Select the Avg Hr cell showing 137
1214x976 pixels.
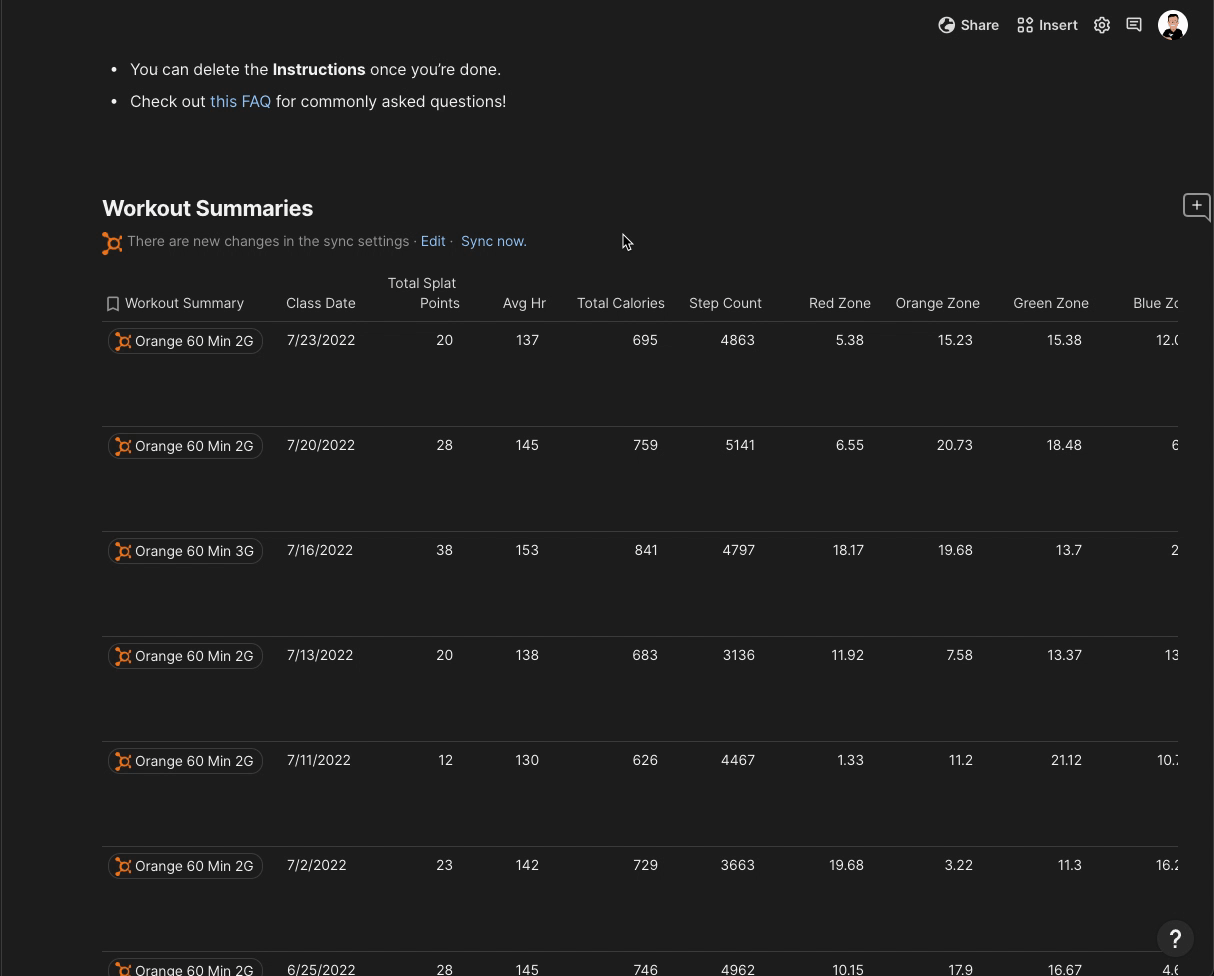point(527,340)
